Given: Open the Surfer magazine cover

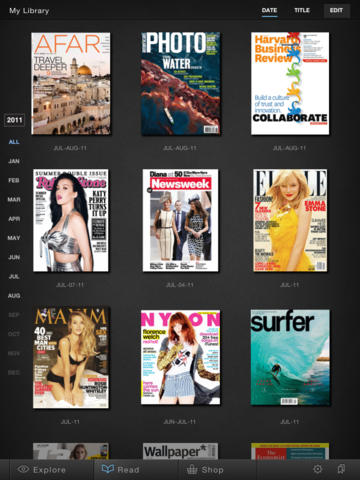Looking at the screenshot, I should (290, 357).
